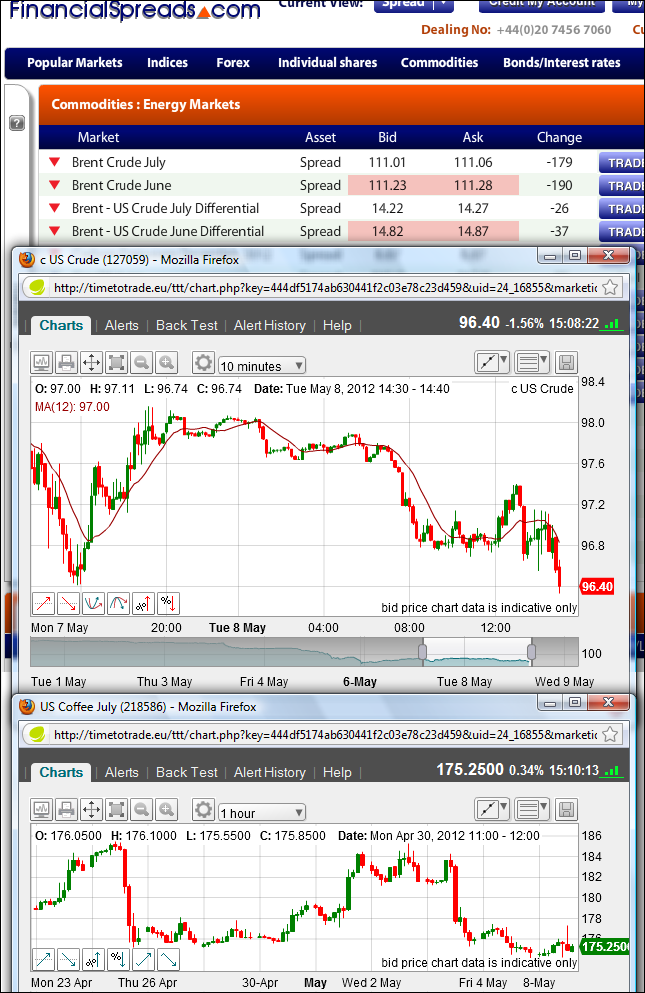
Task: Open Alerts tab in US Crude window
Action: 122,326
